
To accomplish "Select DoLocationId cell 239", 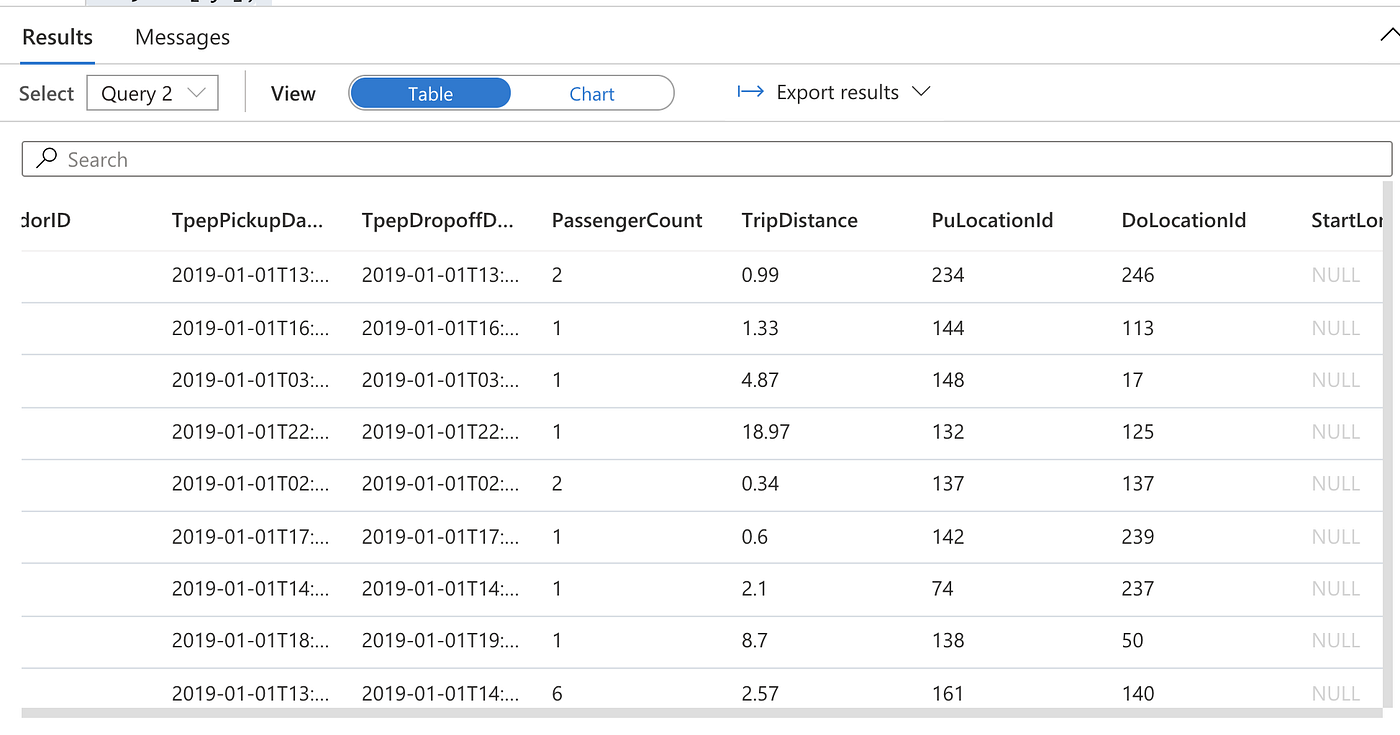I will [x=1138, y=537].
